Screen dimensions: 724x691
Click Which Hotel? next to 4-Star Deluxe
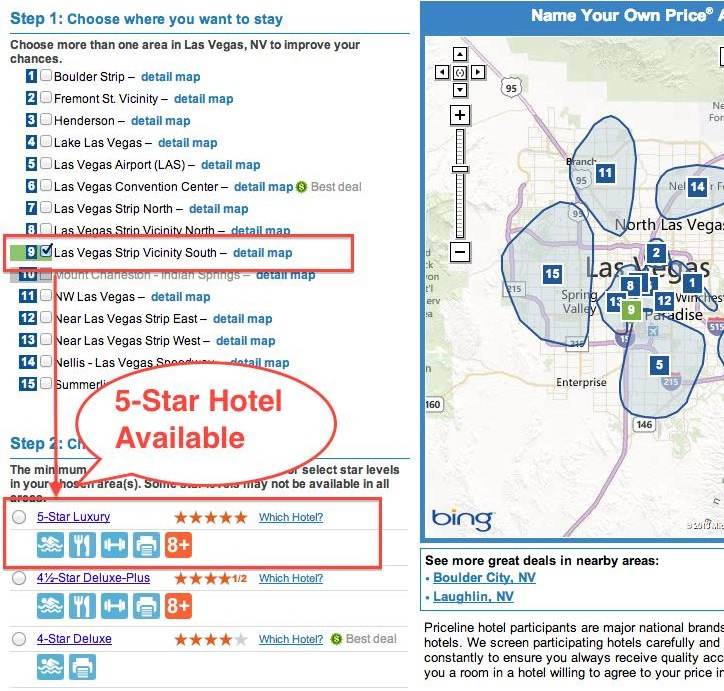pyautogui.click(x=291, y=639)
